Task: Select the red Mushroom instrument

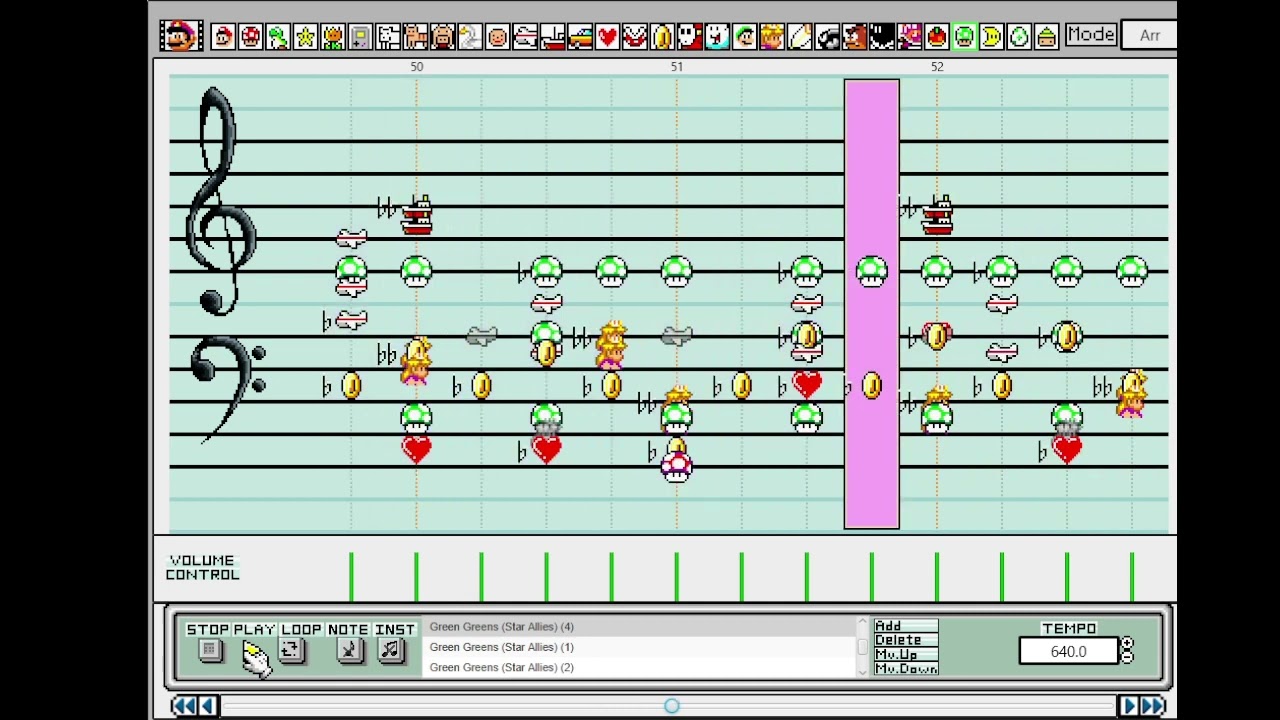Action: coord(250,37)
